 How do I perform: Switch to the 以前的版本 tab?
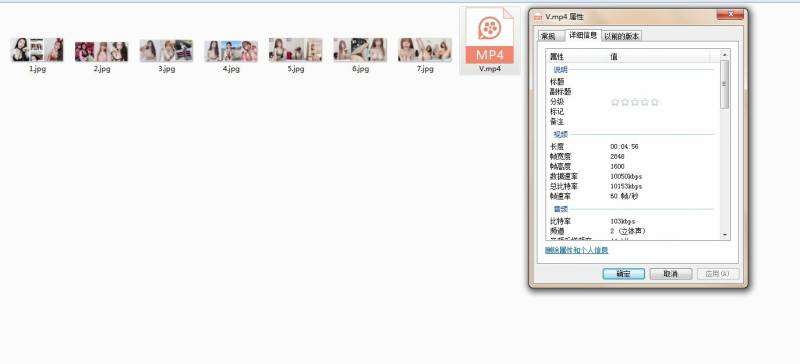(x=622, y=36)
